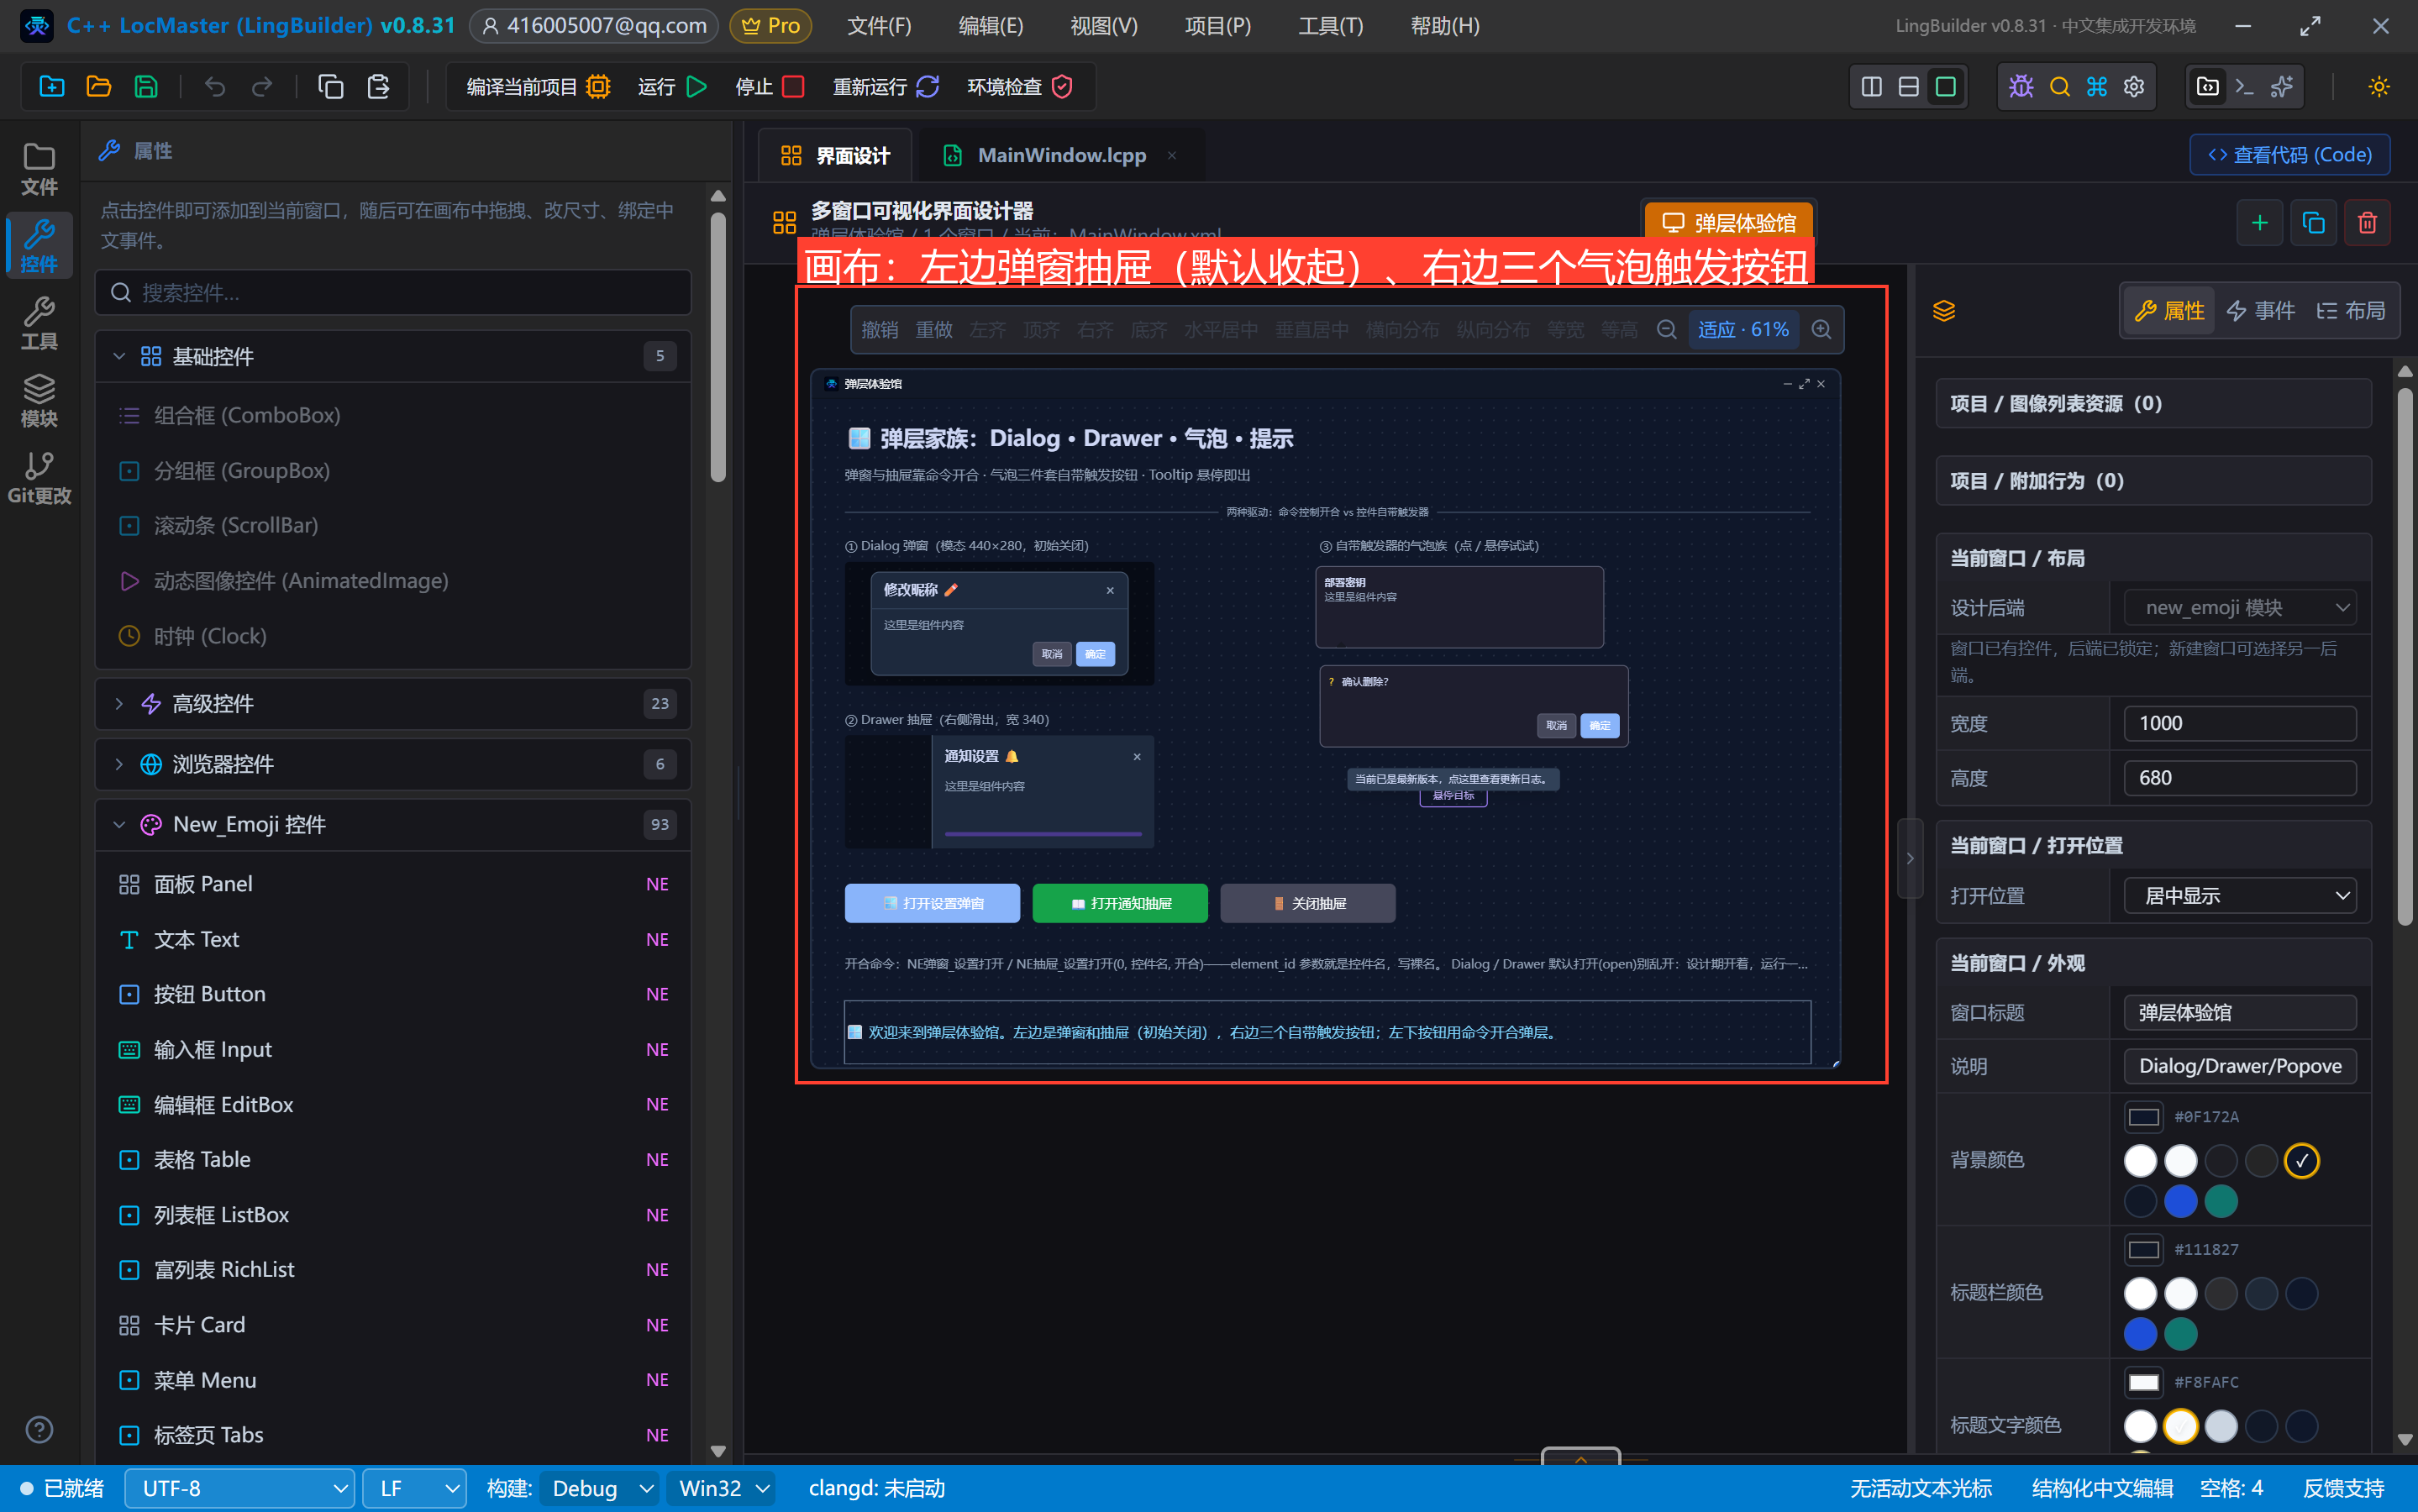This screenshot has width=2418, height=1512.
Task: Expand the 浏览器控件 group
Action: click(393, 764)
